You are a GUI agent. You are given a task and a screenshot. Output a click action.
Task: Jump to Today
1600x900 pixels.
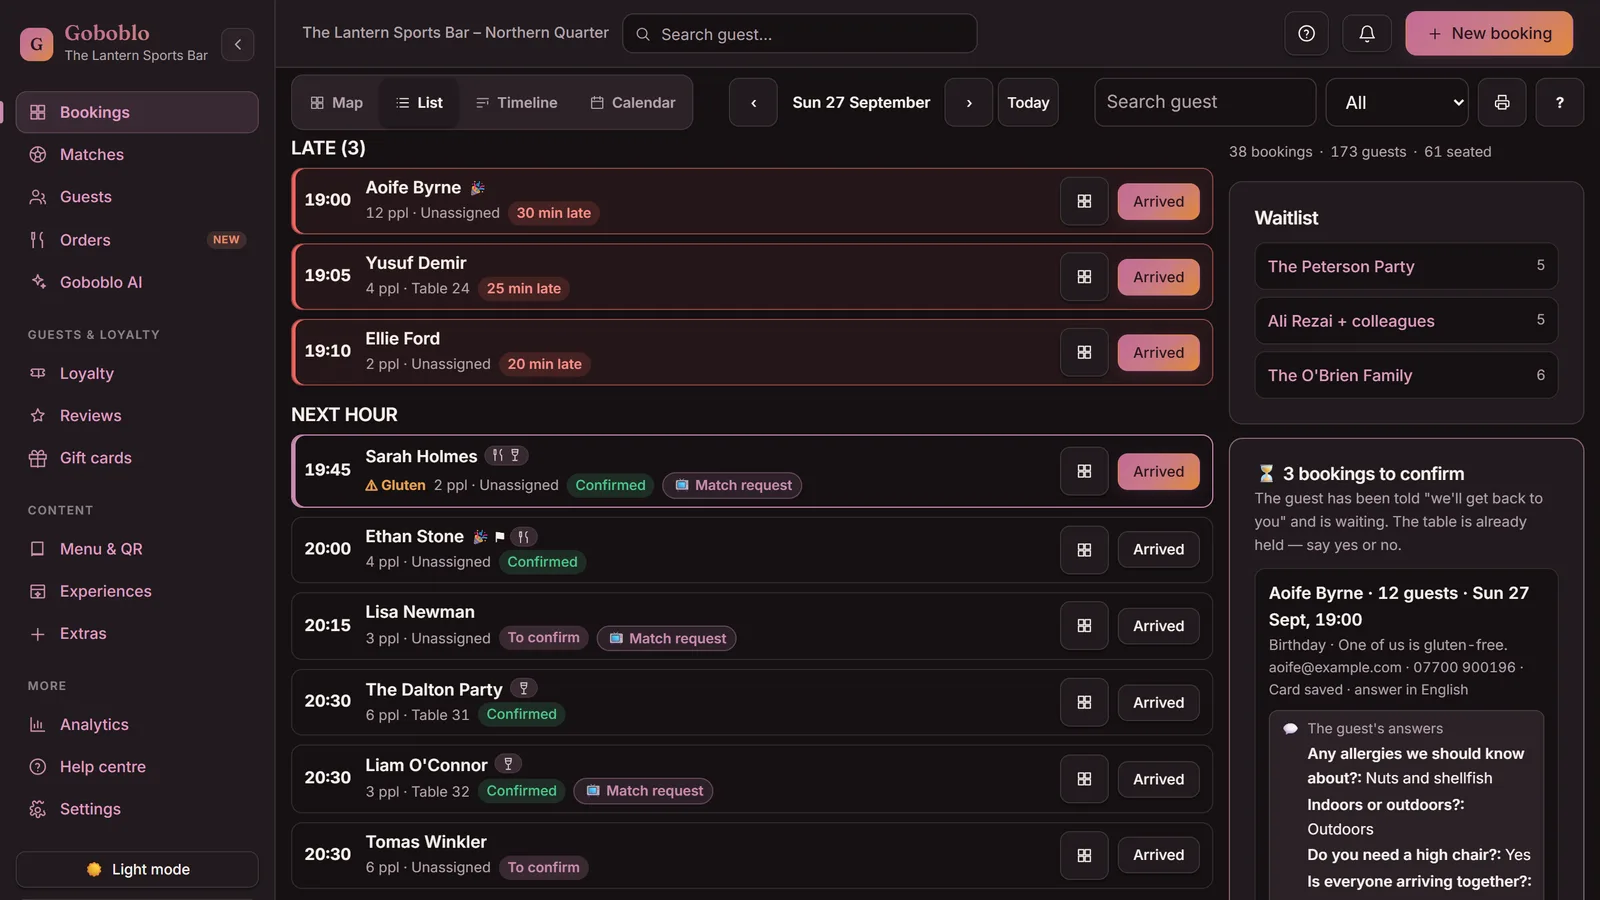tap(1028, 102)
